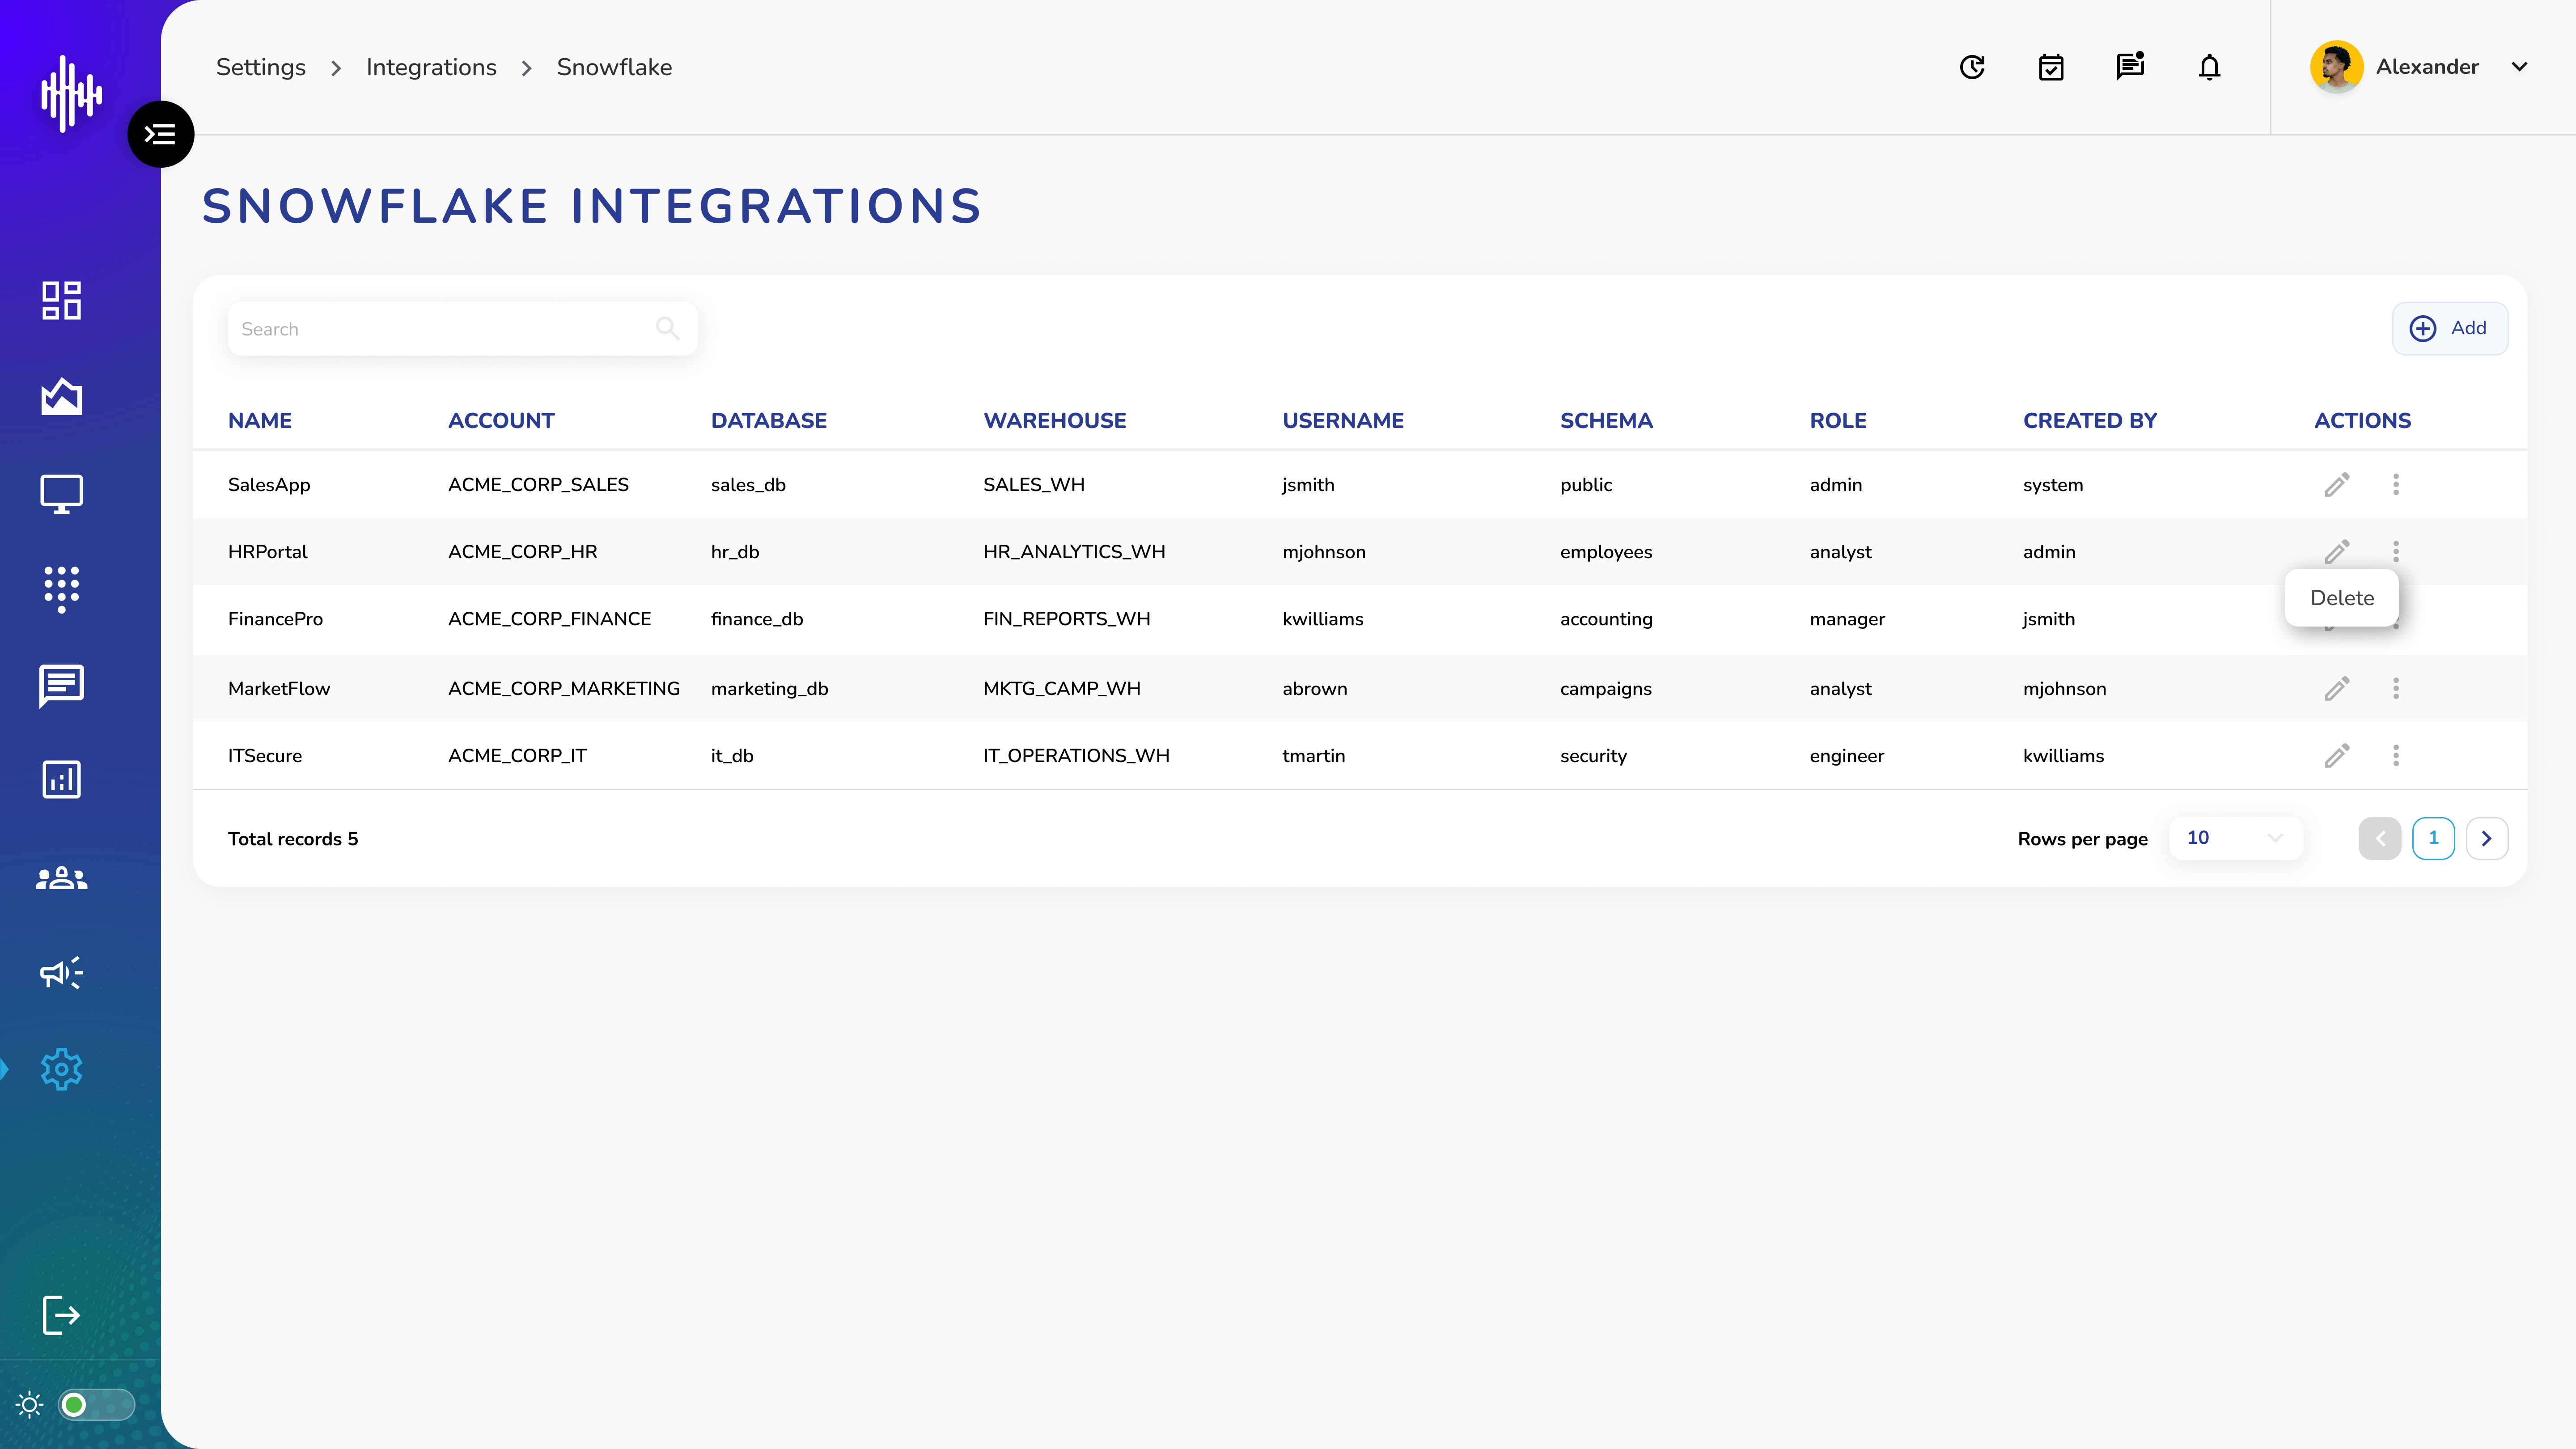
Task: Click ACME_CORP_MARKETING account cell
Action: (x=564, y=689)
